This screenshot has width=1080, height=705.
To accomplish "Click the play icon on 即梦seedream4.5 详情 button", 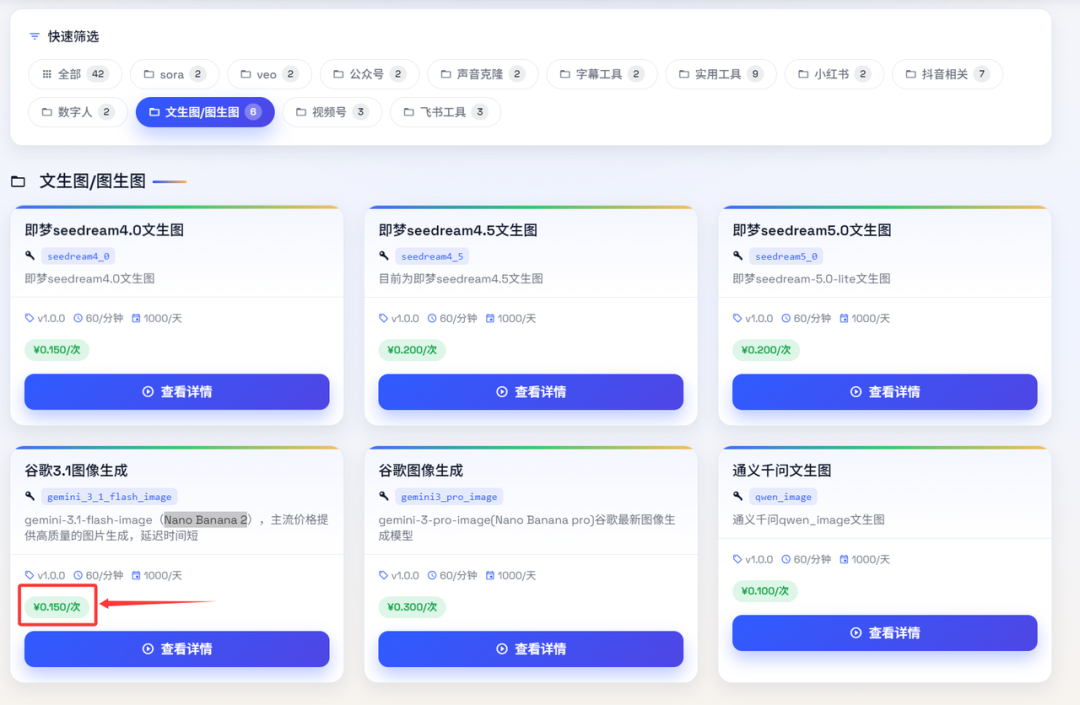I will (x=501, y=392).
